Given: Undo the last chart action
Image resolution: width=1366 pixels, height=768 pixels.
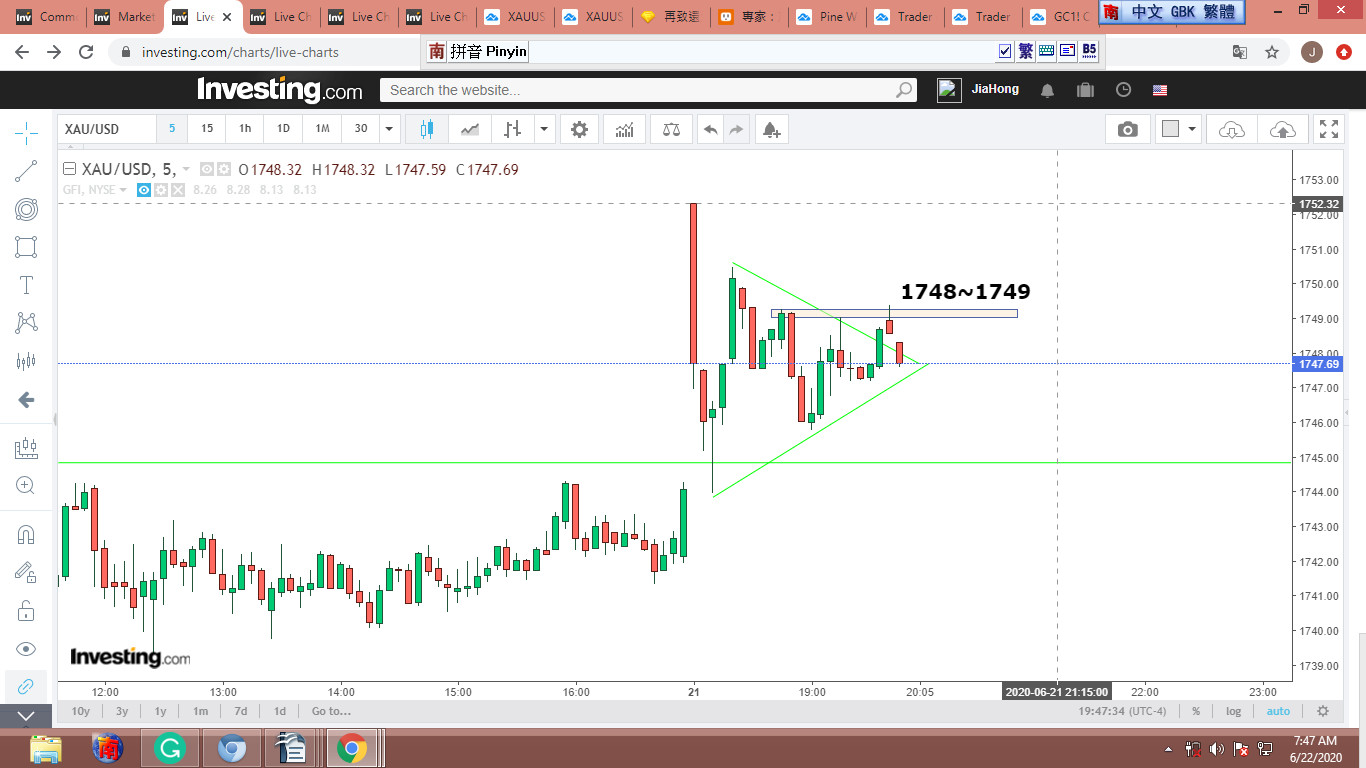Looking at the screenshot, I should pos(710,129).
